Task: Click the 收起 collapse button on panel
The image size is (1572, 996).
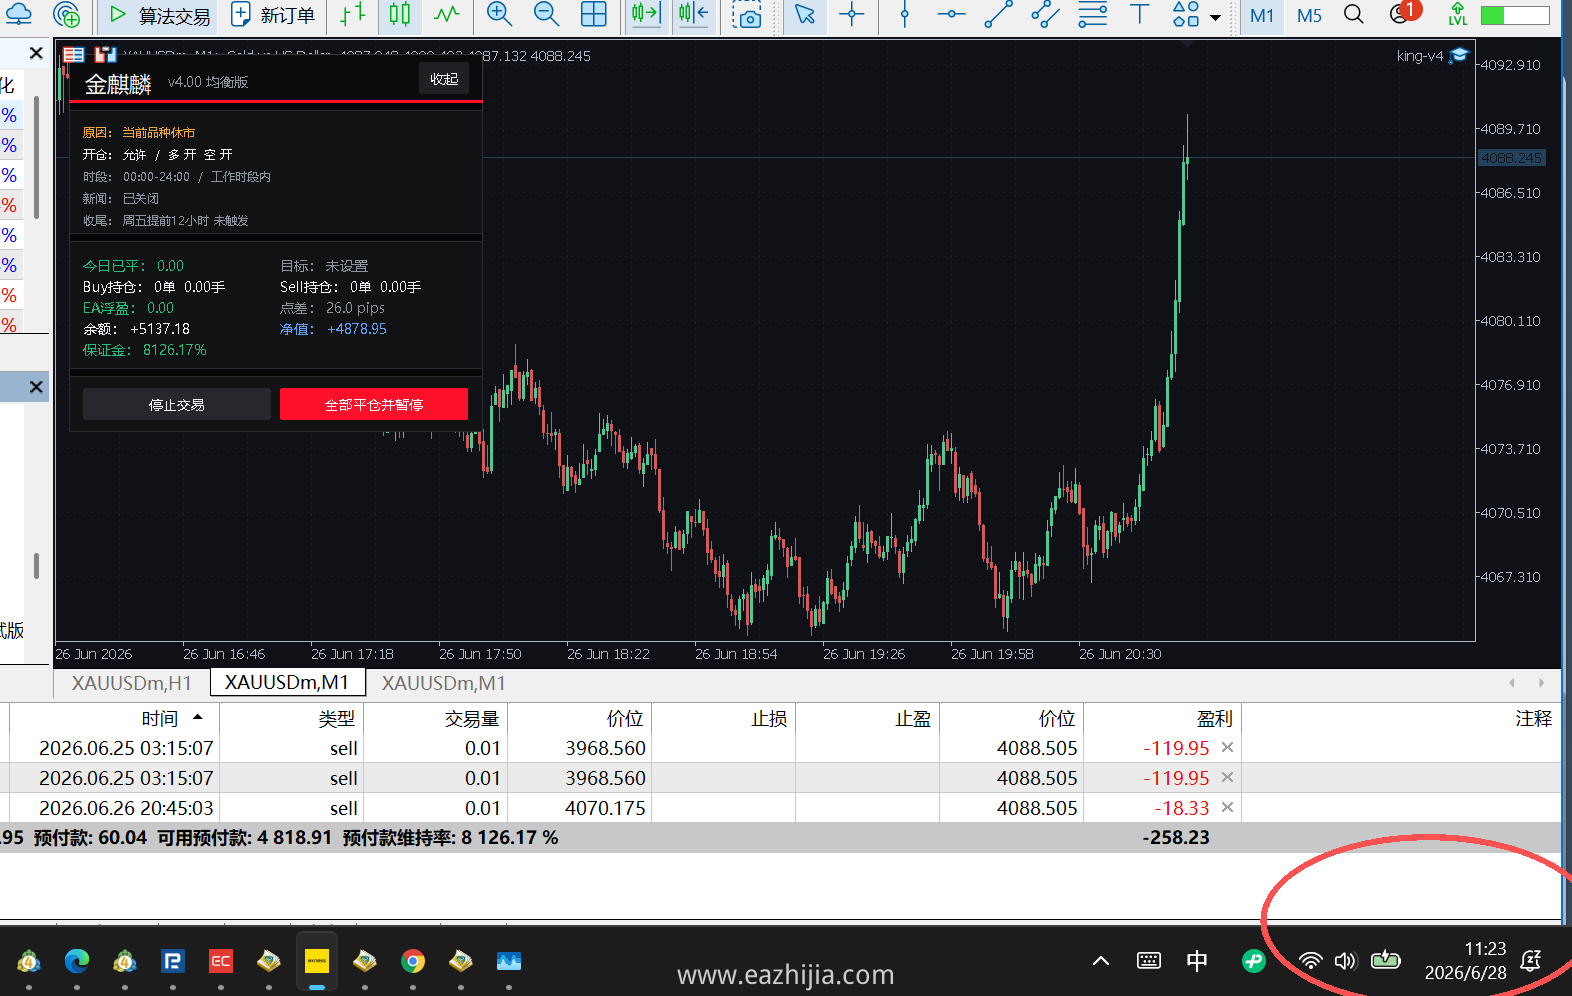Action: coord(444,79)
